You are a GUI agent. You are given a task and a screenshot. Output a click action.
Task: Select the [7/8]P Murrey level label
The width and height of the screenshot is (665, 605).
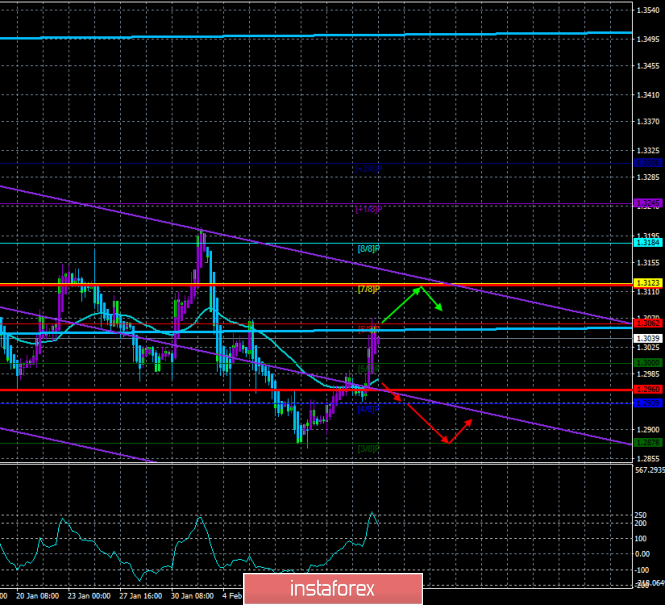tap(369, 289)
